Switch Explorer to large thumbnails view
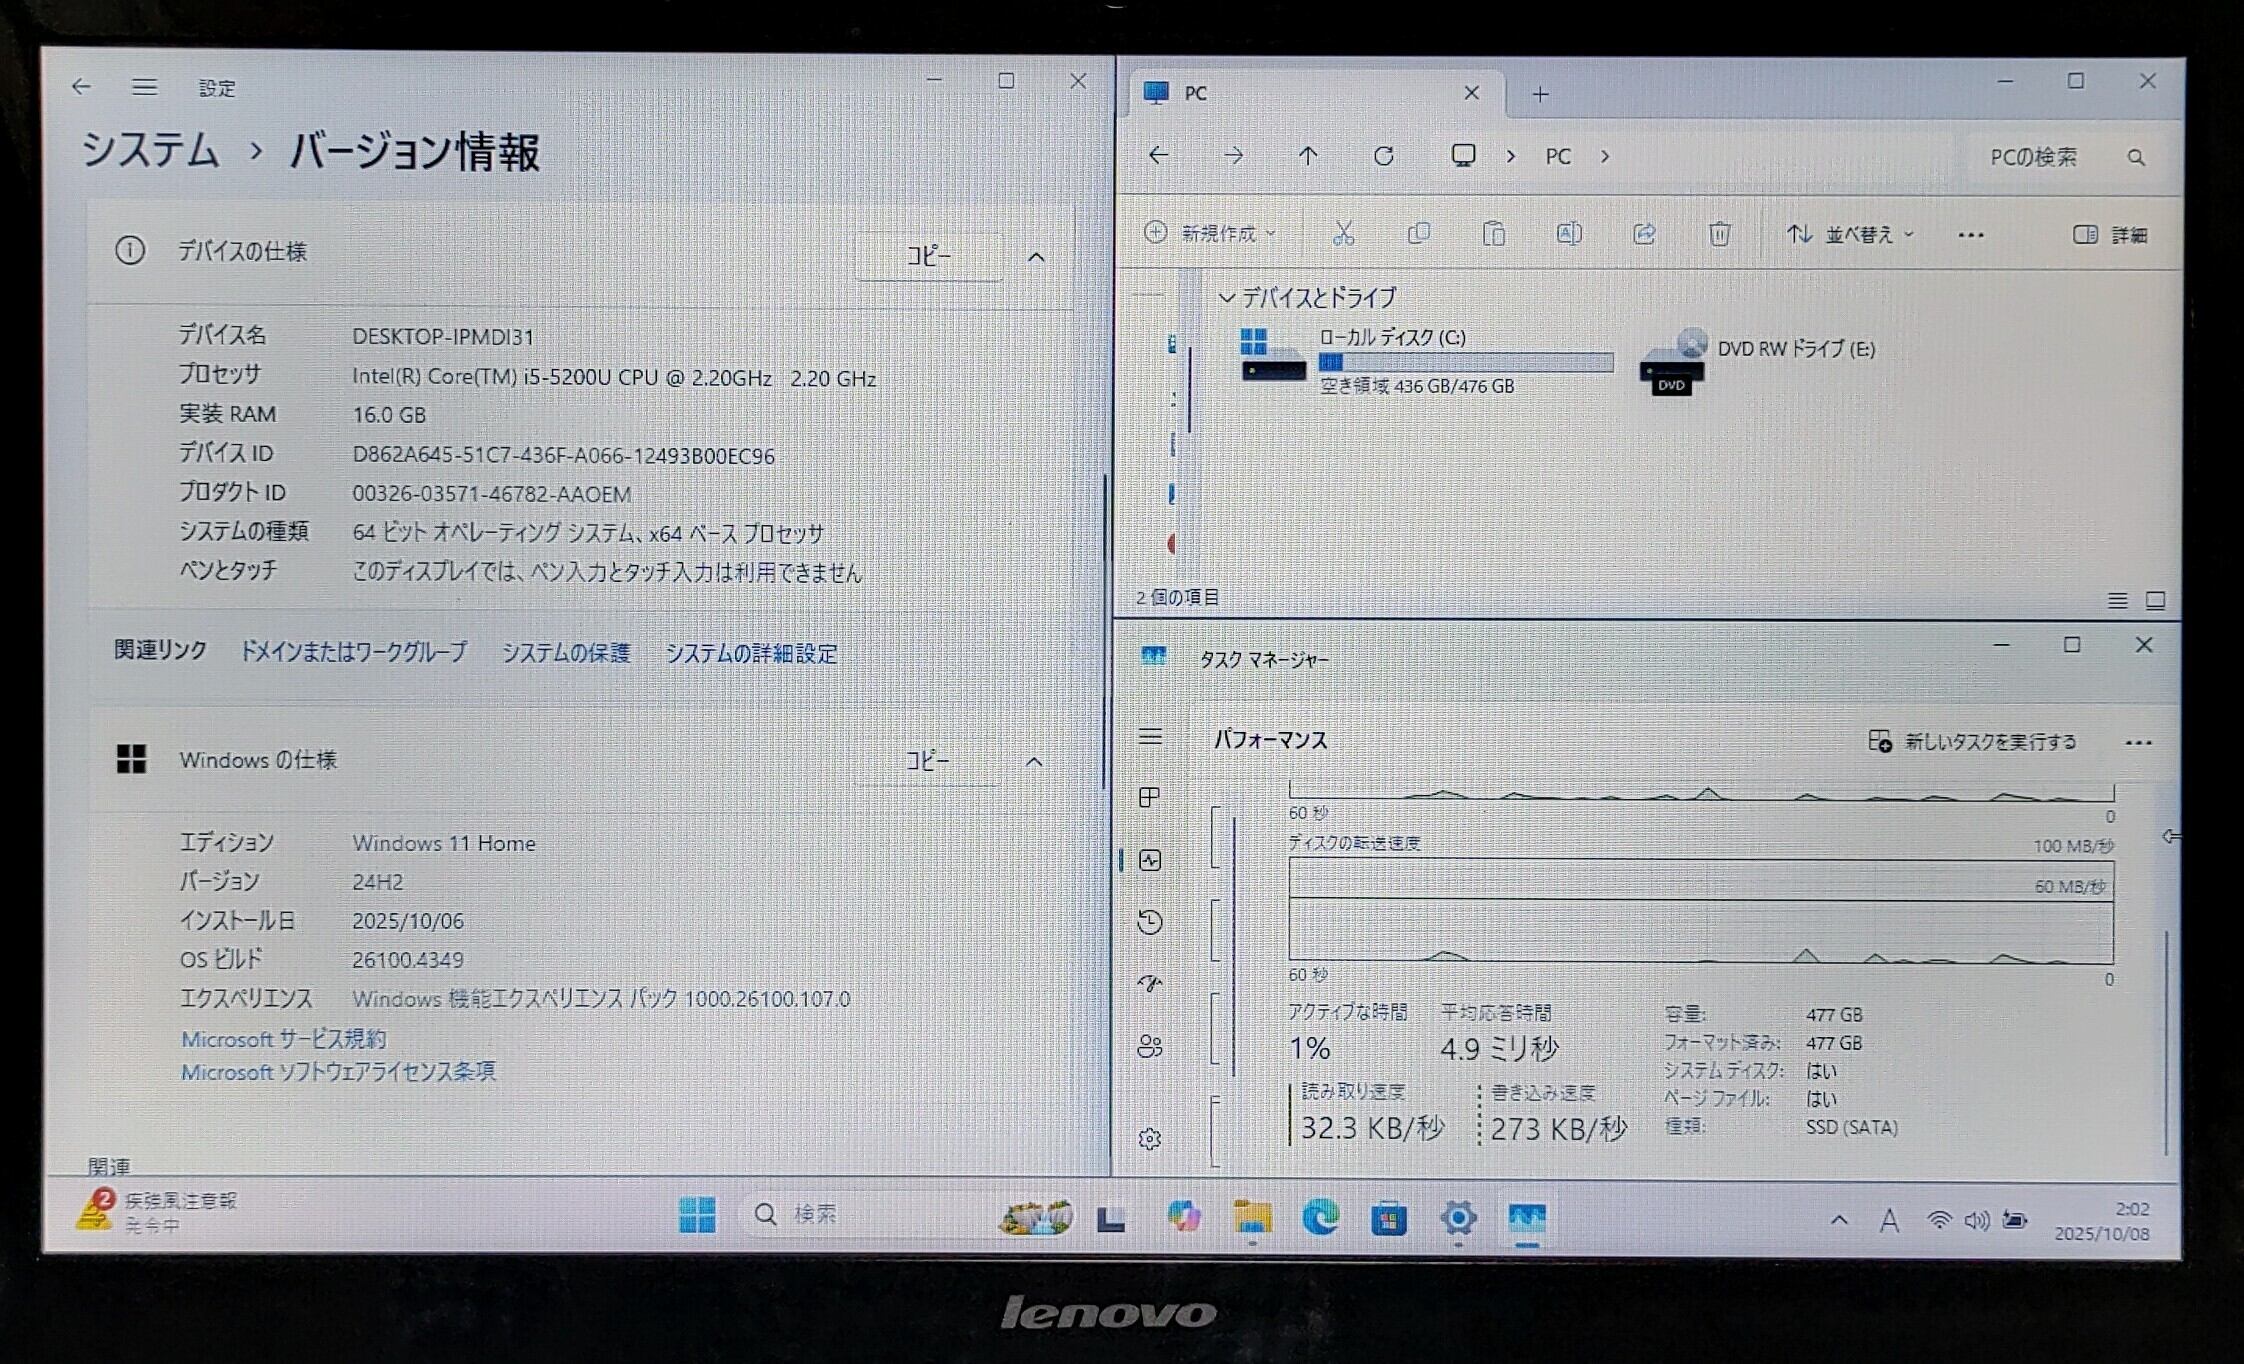The image size is (2244, 1364). (x=2155, y=601)
